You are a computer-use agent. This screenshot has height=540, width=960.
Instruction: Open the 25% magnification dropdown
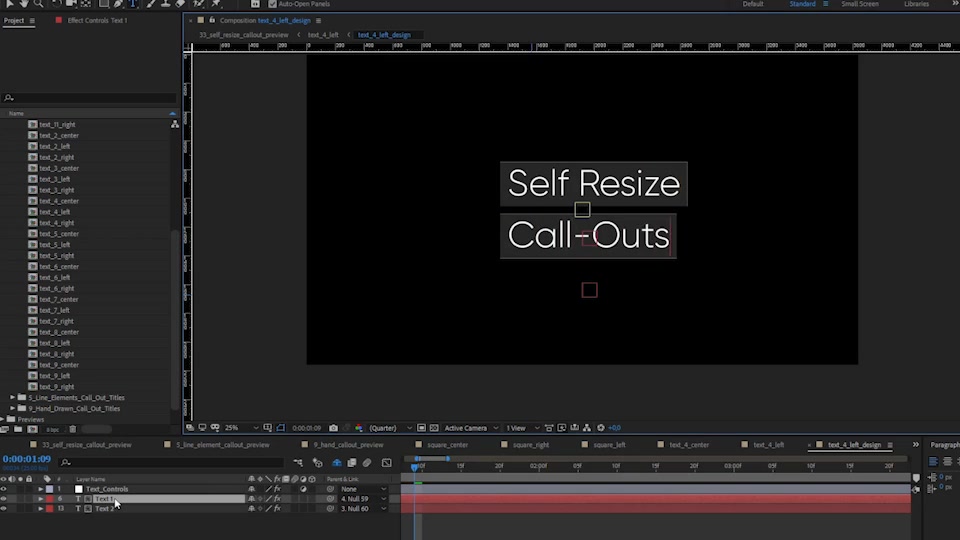point(241,428)
